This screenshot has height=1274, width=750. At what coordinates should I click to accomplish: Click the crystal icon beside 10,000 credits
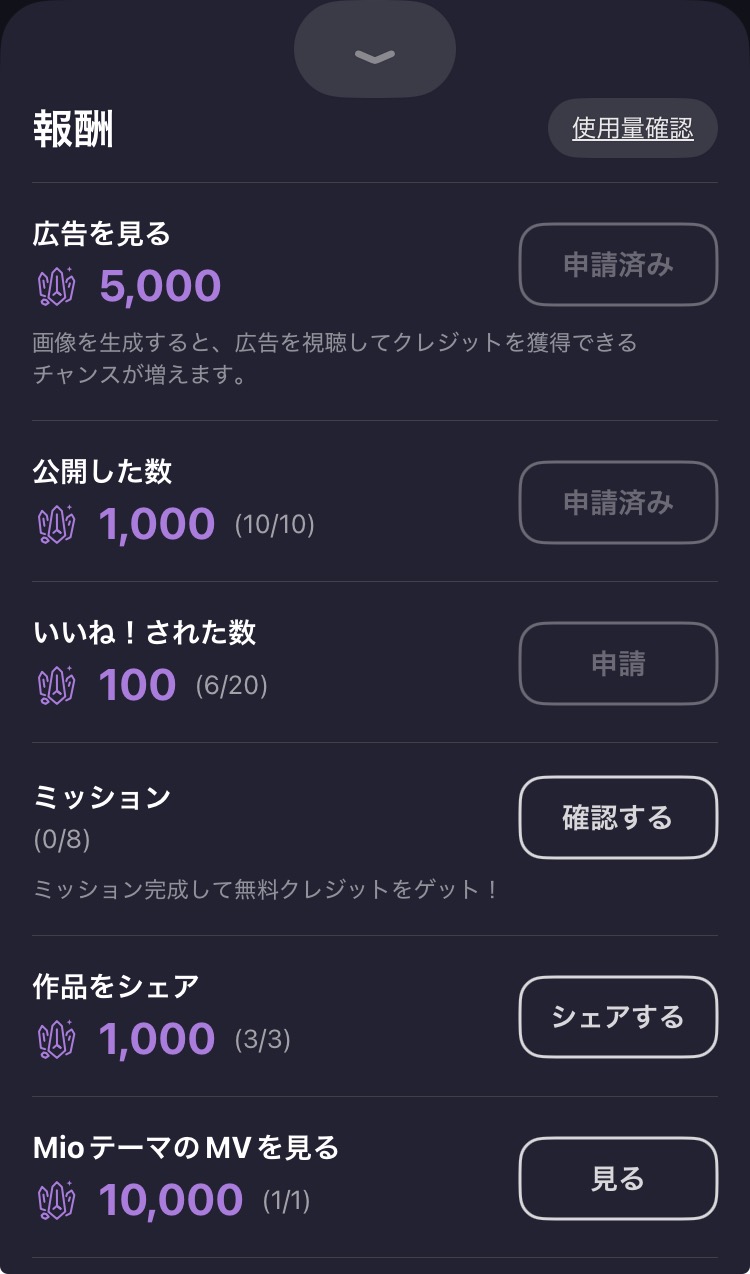click(x=57, y=1201)
